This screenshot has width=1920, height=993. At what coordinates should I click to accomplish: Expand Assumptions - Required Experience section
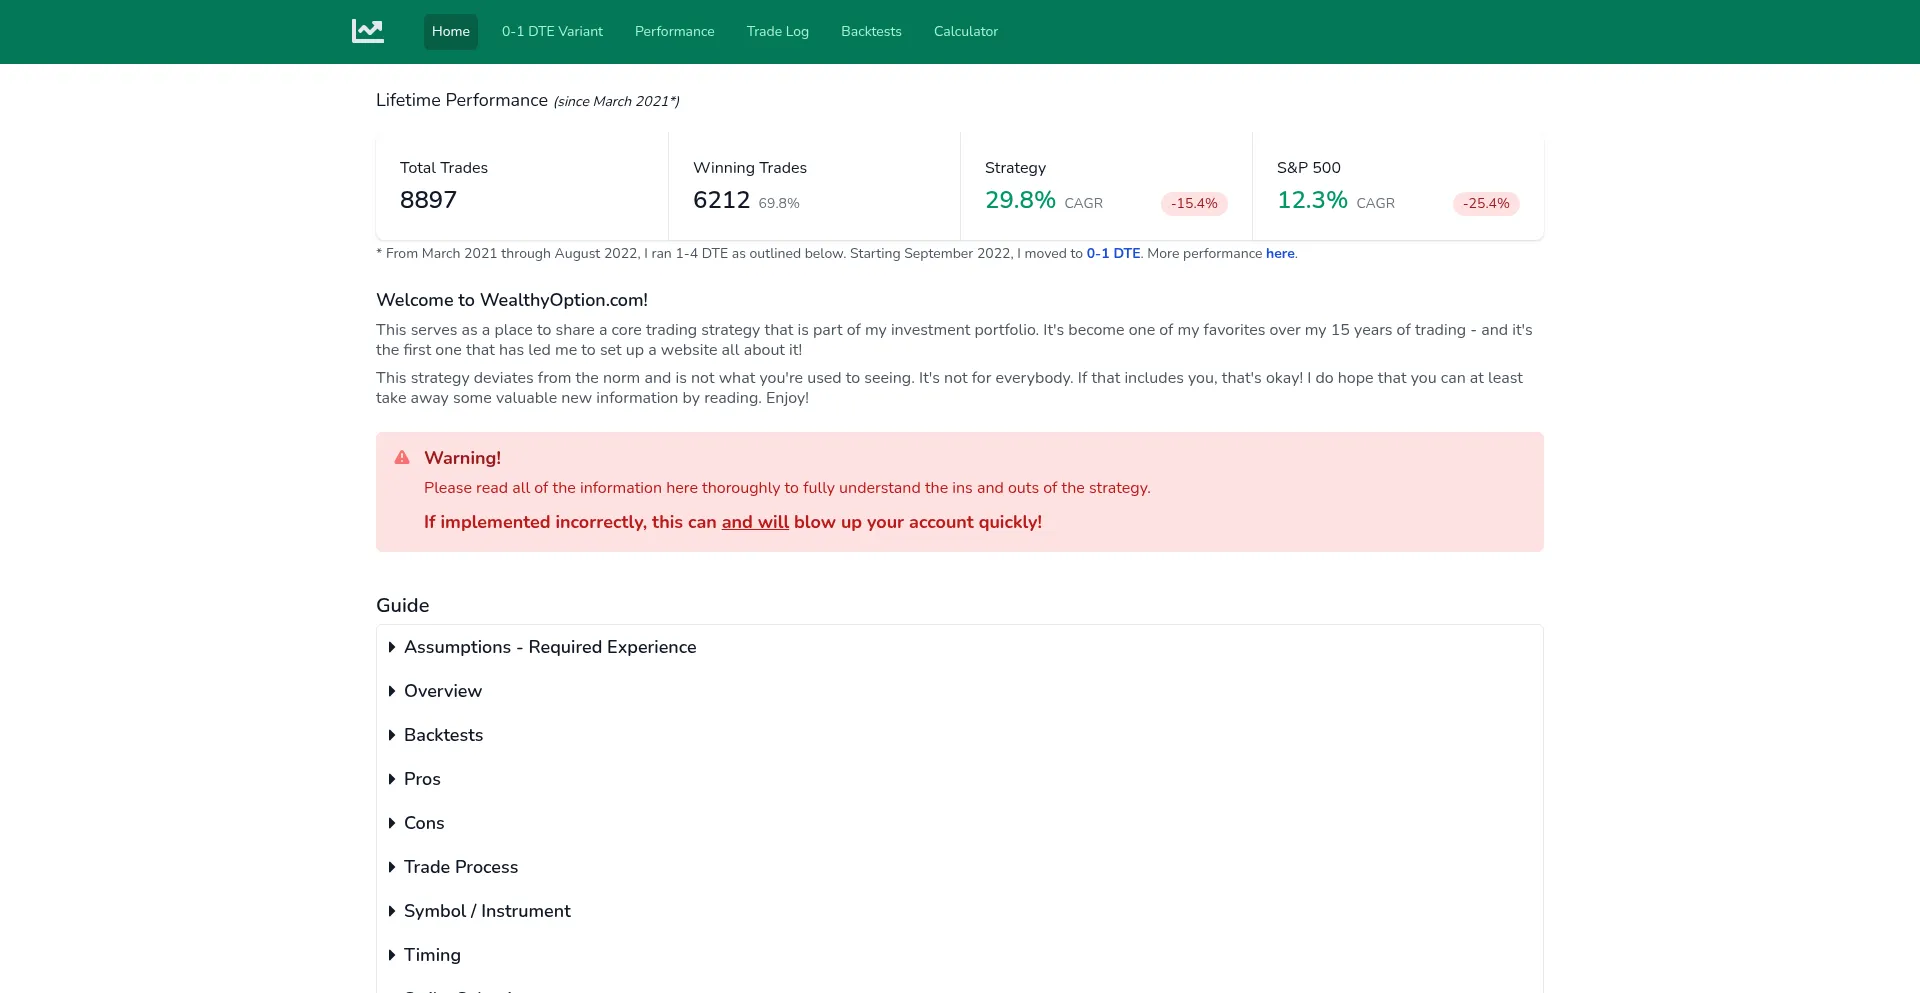click(x=960, y=647)
